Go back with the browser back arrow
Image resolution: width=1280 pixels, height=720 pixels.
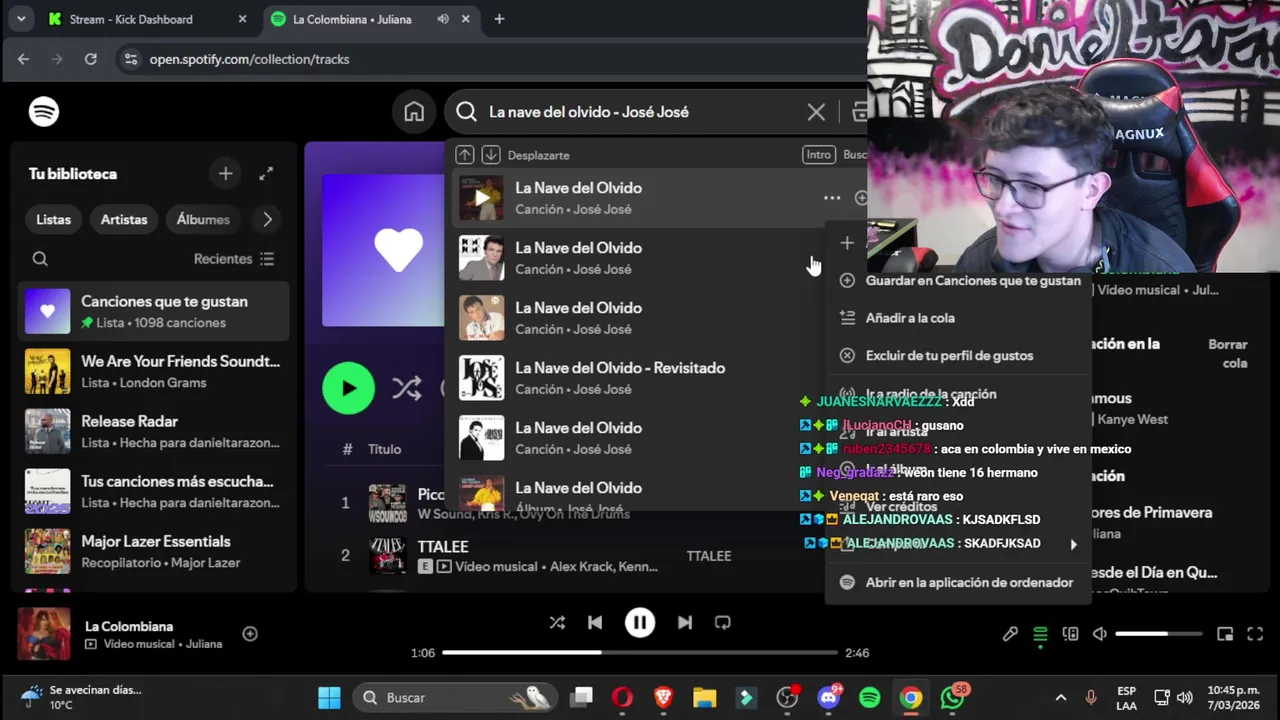point(23,59)
